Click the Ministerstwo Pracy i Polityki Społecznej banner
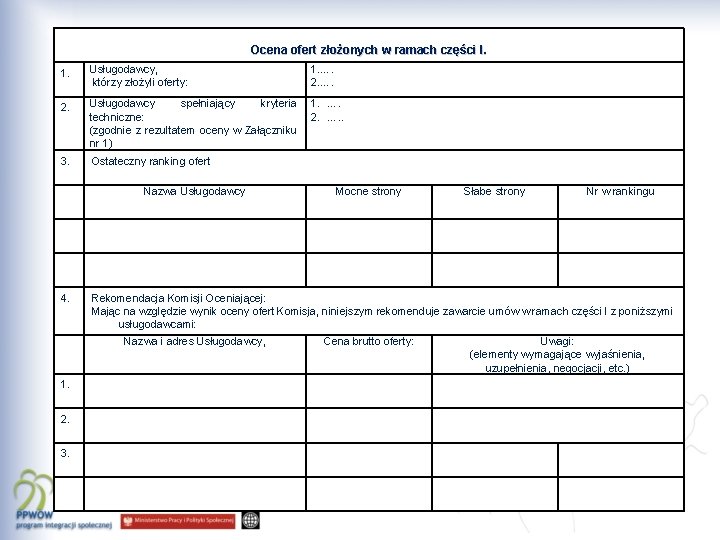This screenshot has width=720, height=540. click(x=178, y=521)
